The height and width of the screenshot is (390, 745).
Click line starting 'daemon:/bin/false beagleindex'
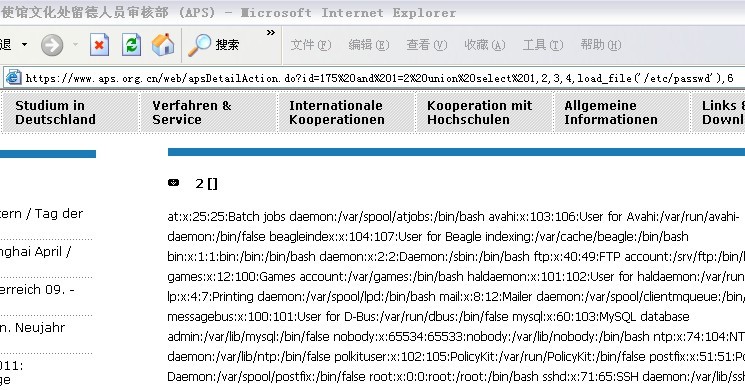tap(428, 237)
